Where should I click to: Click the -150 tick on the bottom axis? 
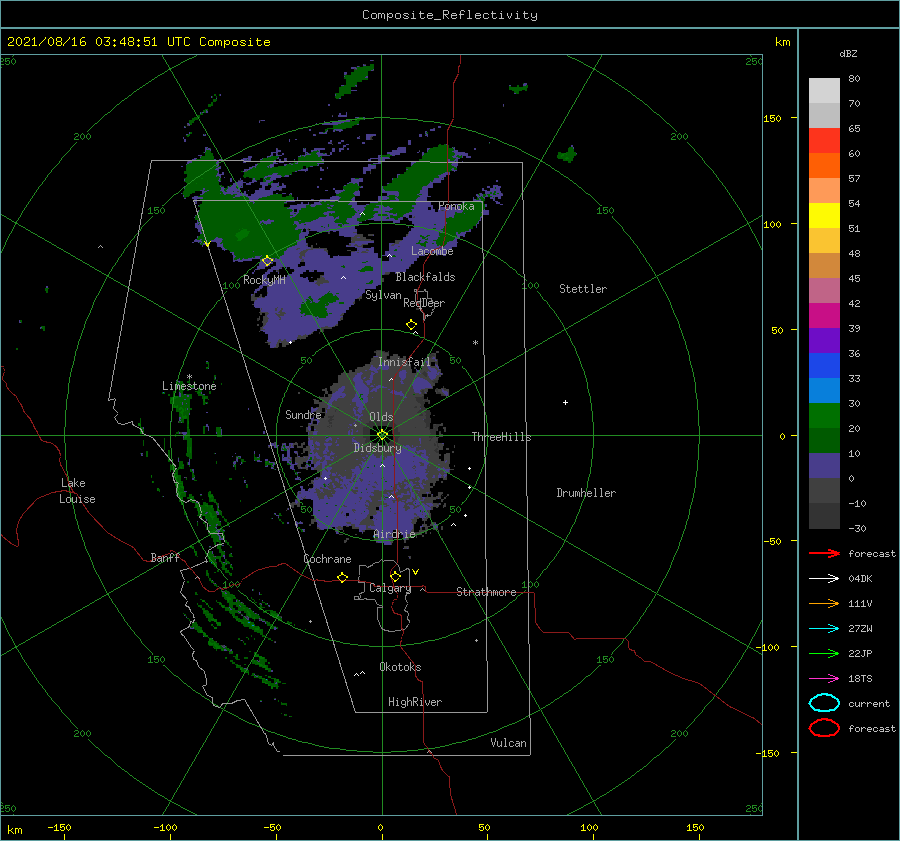pyautogui.click(x=59, y=827)
